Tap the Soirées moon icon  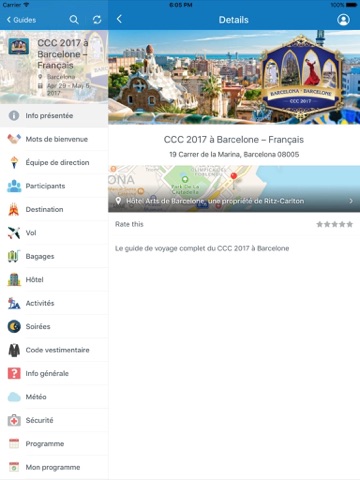pyautogui.click(x=14, y=326)
